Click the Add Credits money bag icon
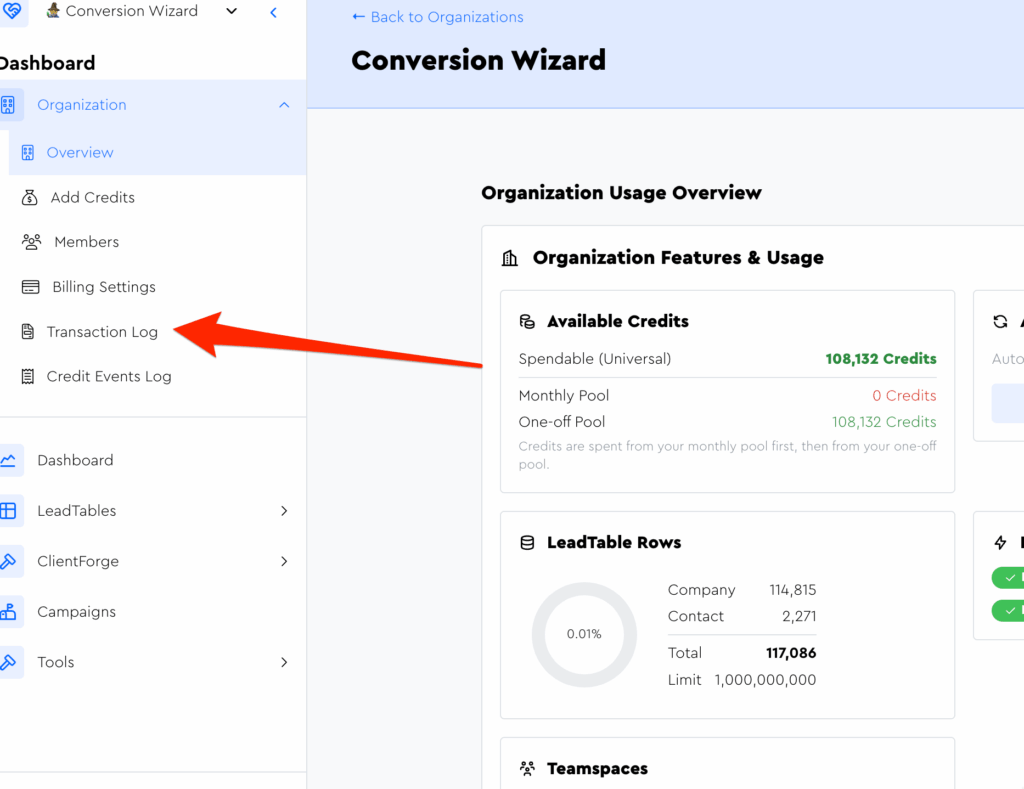 tap(29, 198)
